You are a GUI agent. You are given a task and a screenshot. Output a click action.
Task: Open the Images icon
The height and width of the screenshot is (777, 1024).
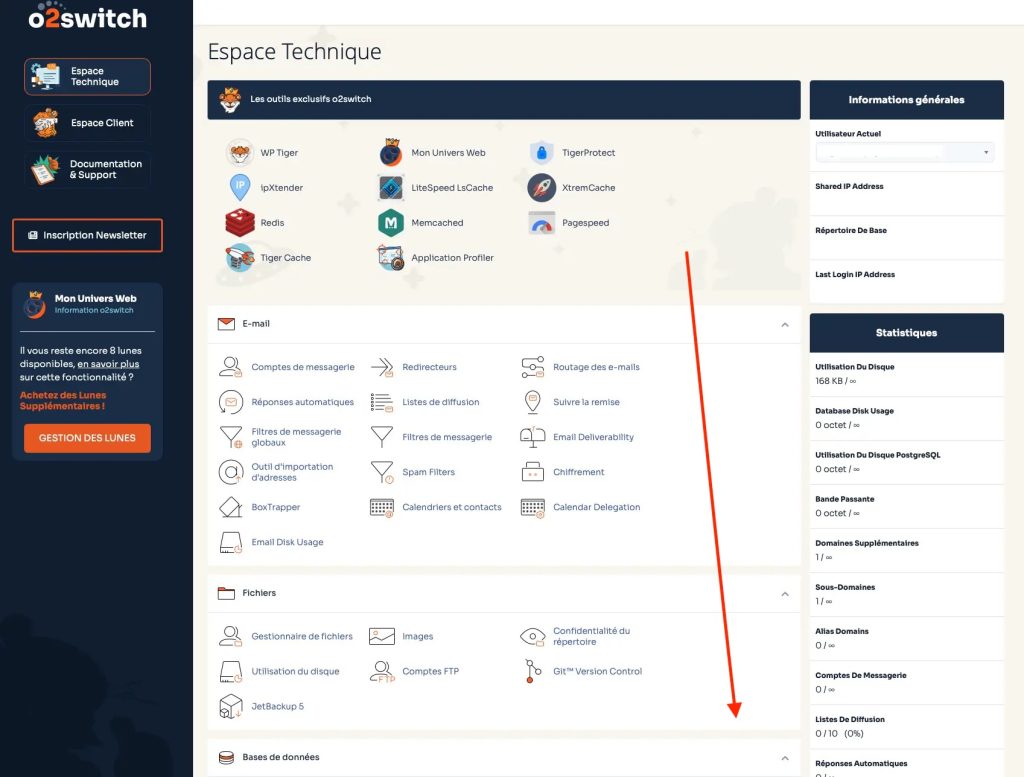[381, 637]
